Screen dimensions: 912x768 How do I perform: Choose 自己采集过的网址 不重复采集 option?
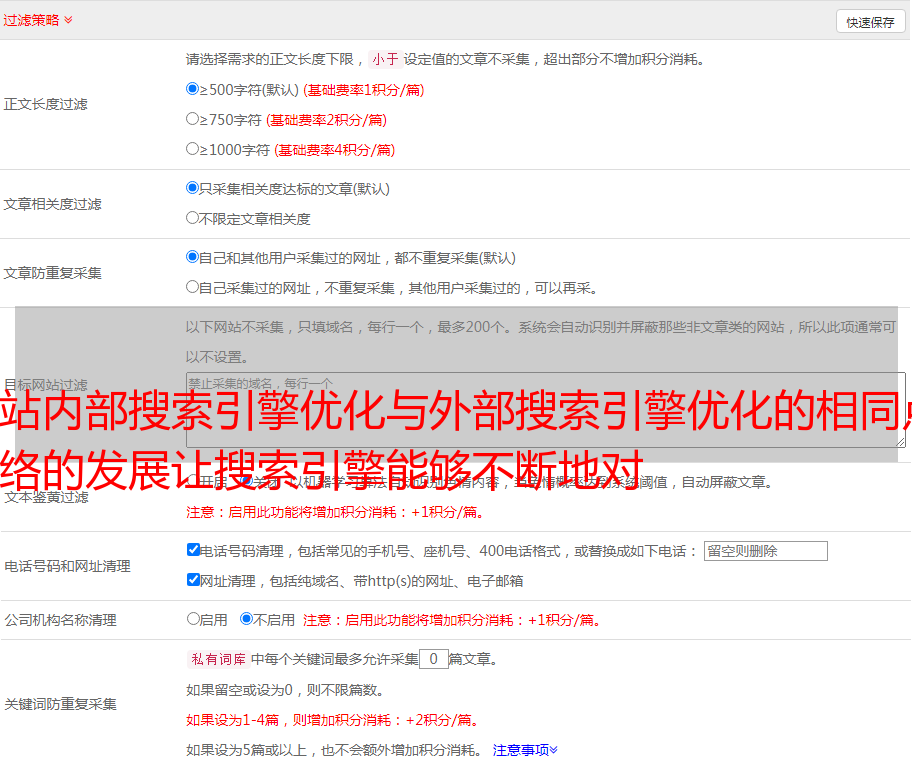click(x=193, y=287)
